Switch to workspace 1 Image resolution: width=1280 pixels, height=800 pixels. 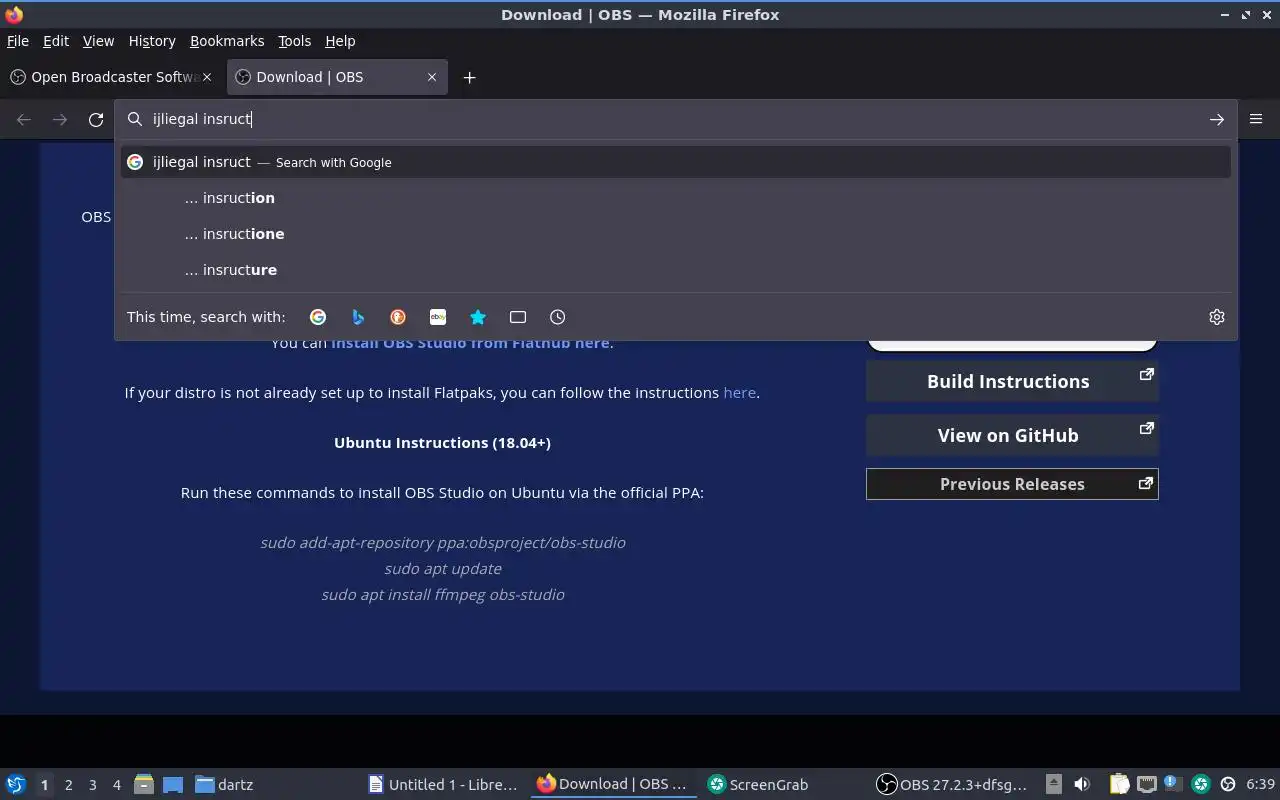[x=44, y=785]
